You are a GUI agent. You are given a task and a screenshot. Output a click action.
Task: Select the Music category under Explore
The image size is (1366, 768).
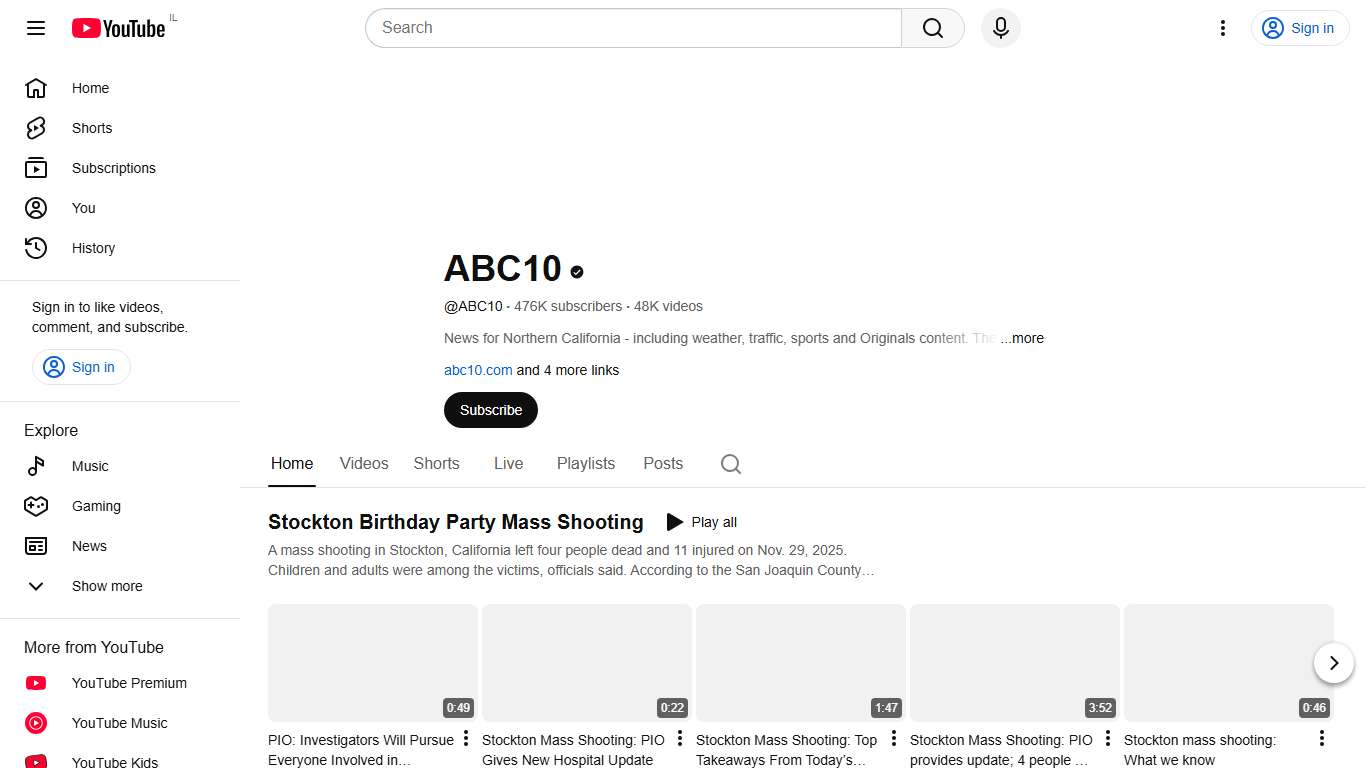coord(90,466)
